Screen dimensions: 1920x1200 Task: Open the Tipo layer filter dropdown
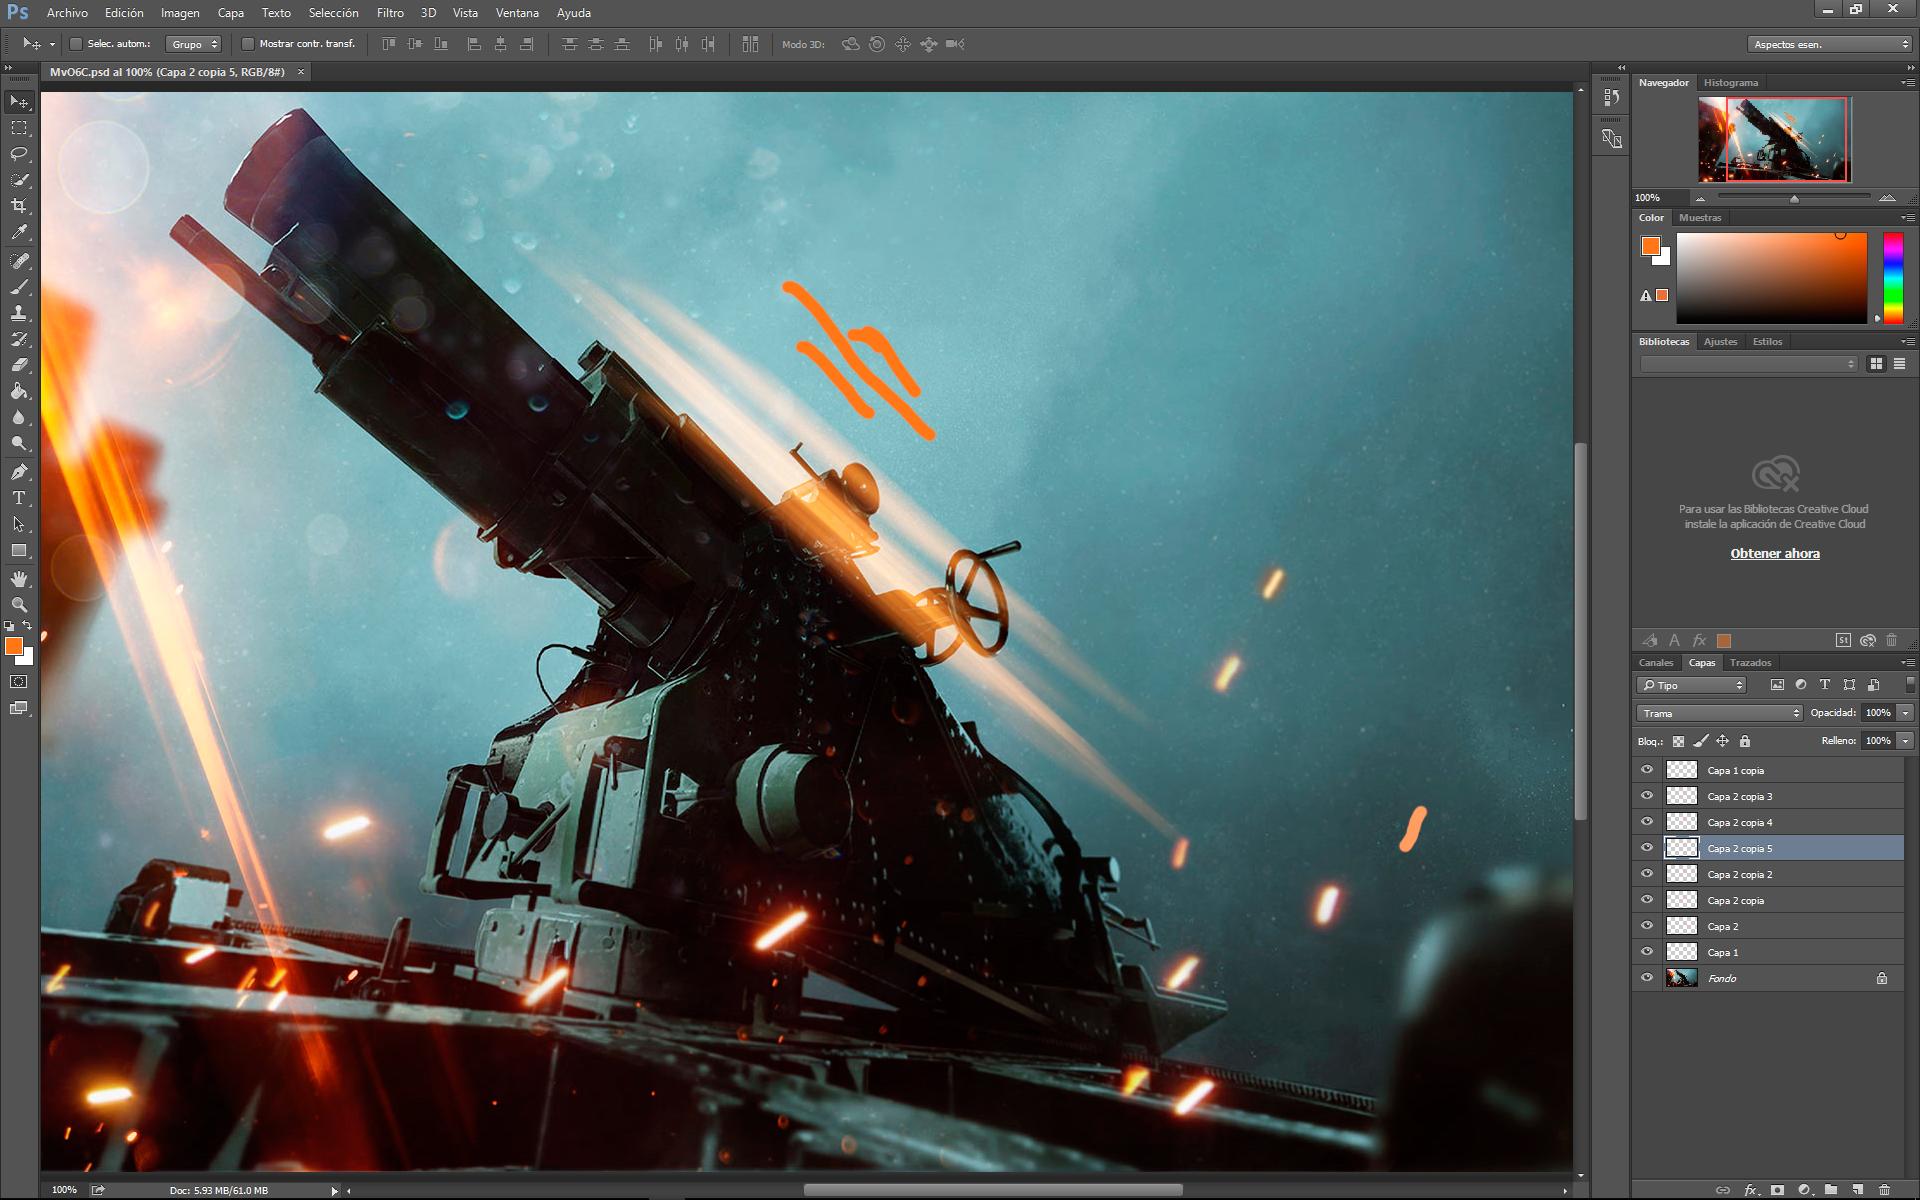pos(1691,685)
